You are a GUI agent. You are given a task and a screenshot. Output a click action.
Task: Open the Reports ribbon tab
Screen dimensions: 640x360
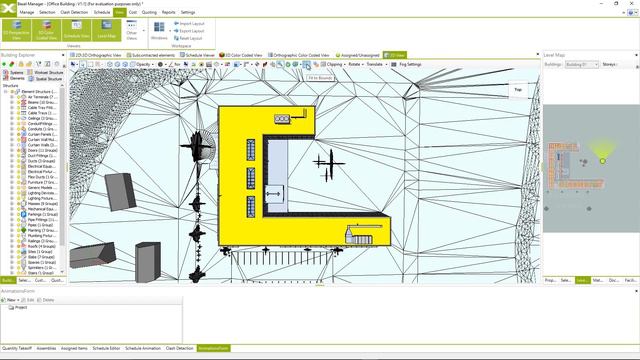[x=168, y=12]
